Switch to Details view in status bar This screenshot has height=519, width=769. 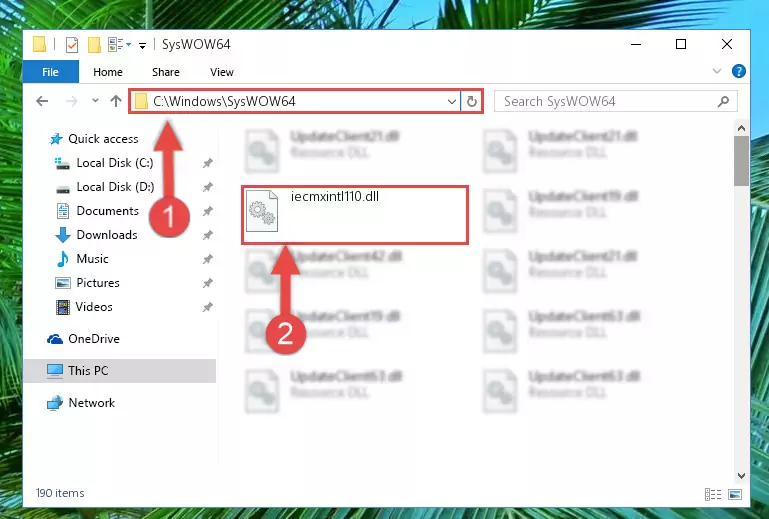click(713, 494)
